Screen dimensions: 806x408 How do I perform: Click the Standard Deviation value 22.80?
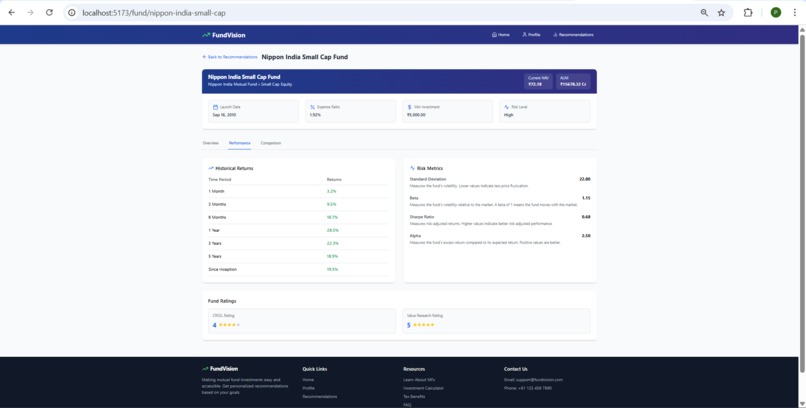coord(585,179)
